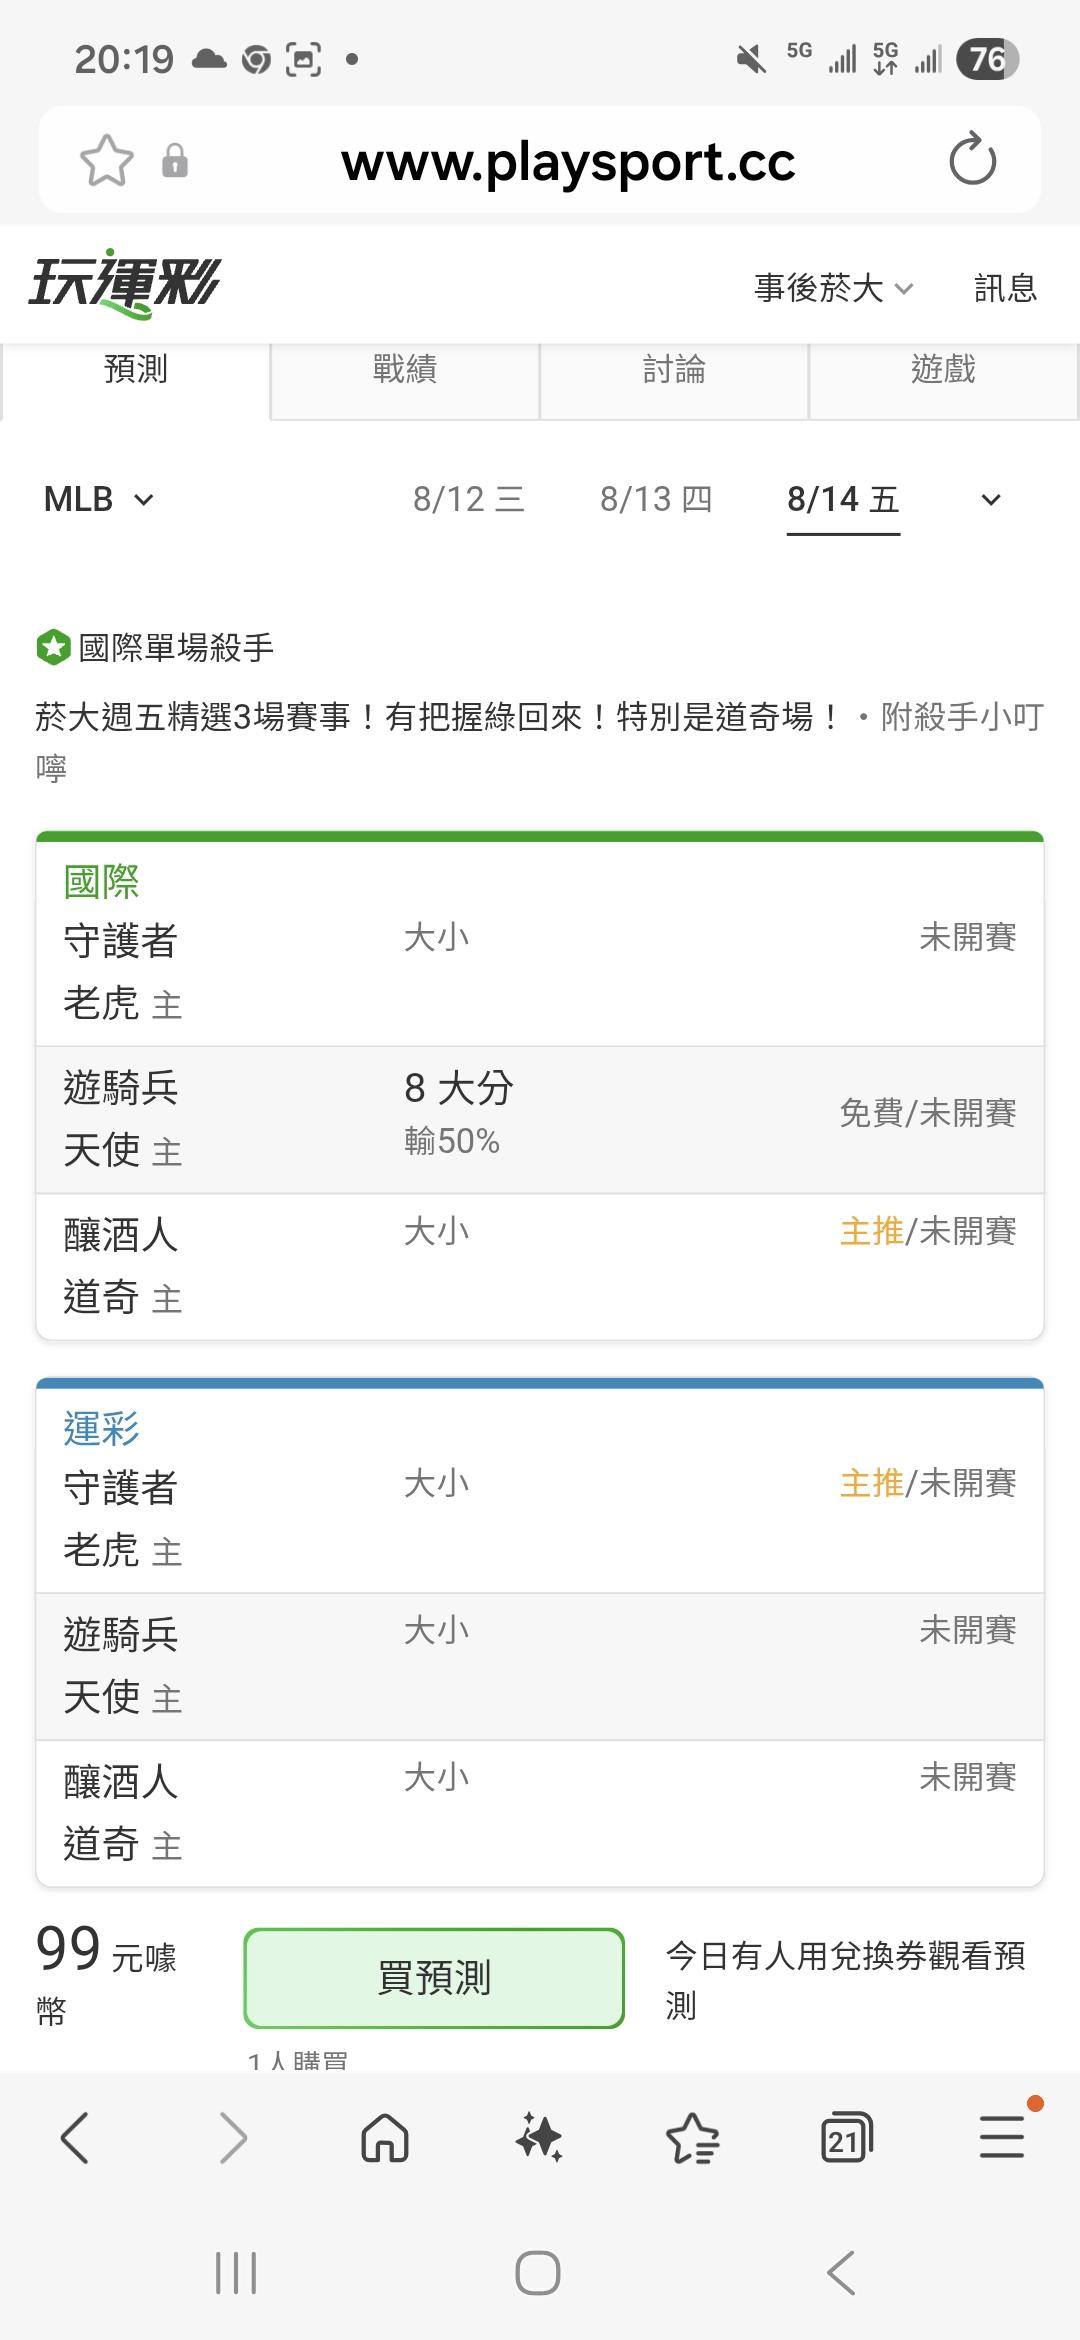This screenshot has width=1080, height=2340.
Task: Open the 訊息 link
Action: point(1006,288)
